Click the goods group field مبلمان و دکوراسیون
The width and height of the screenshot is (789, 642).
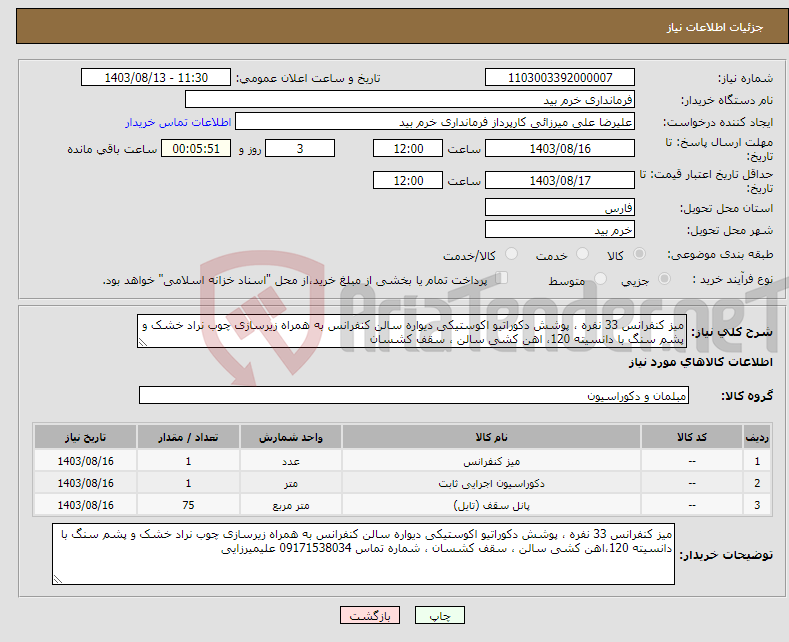point(414,395)
